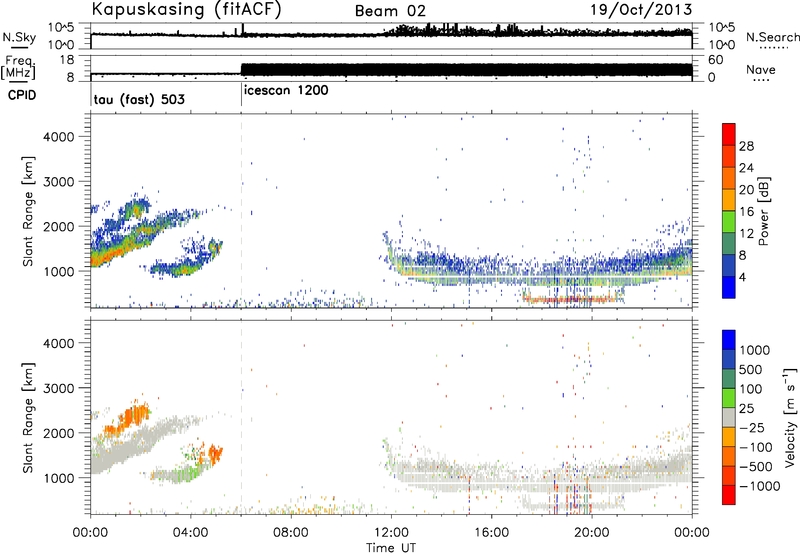Click the 'Nave' legend label
800x554 pixels.
point(761,69)
